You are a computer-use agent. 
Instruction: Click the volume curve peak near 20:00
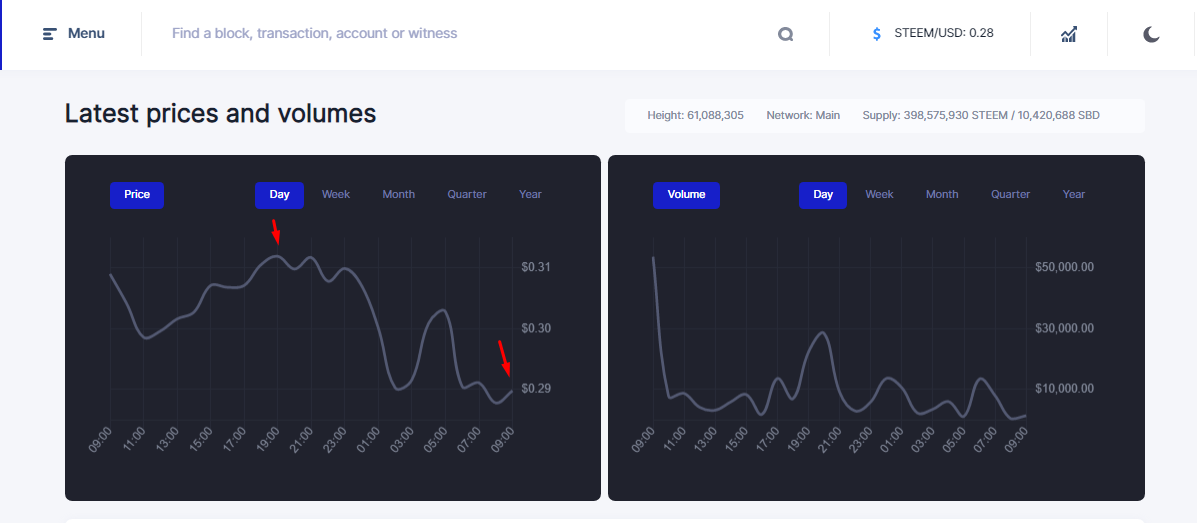[821, 332]
